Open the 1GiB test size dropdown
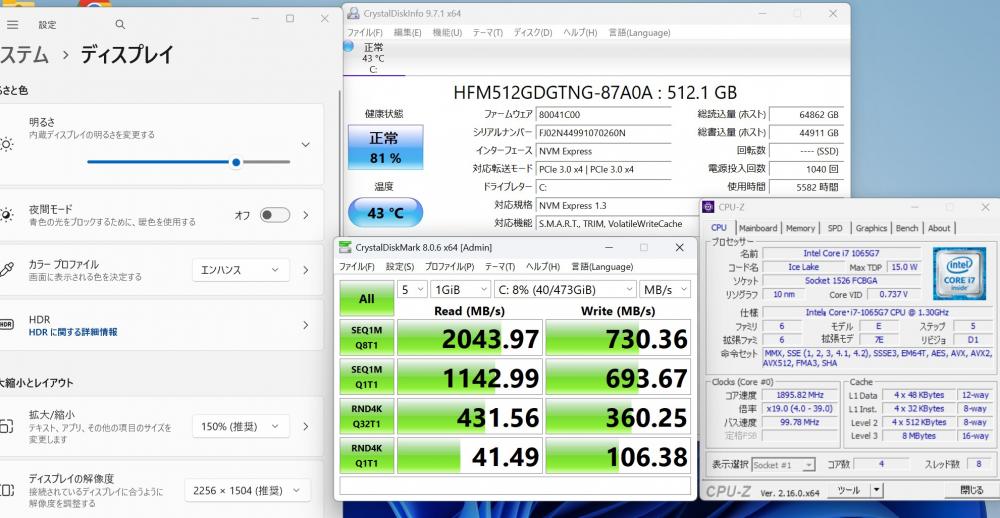 point(460,290)
